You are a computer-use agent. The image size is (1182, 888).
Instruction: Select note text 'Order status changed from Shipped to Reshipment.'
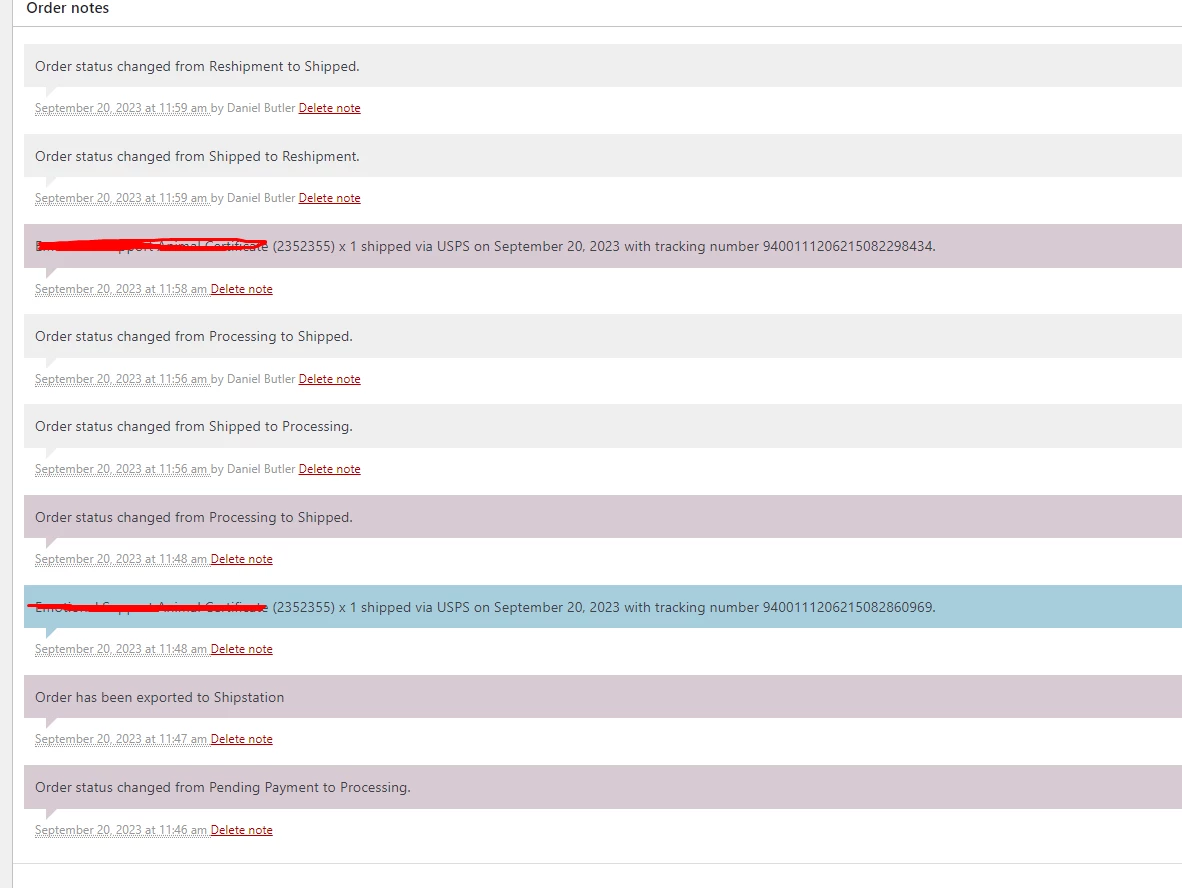coord(198,156)
